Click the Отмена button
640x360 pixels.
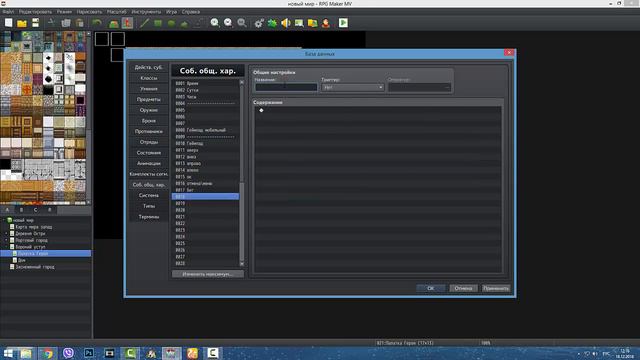(463, 288)
